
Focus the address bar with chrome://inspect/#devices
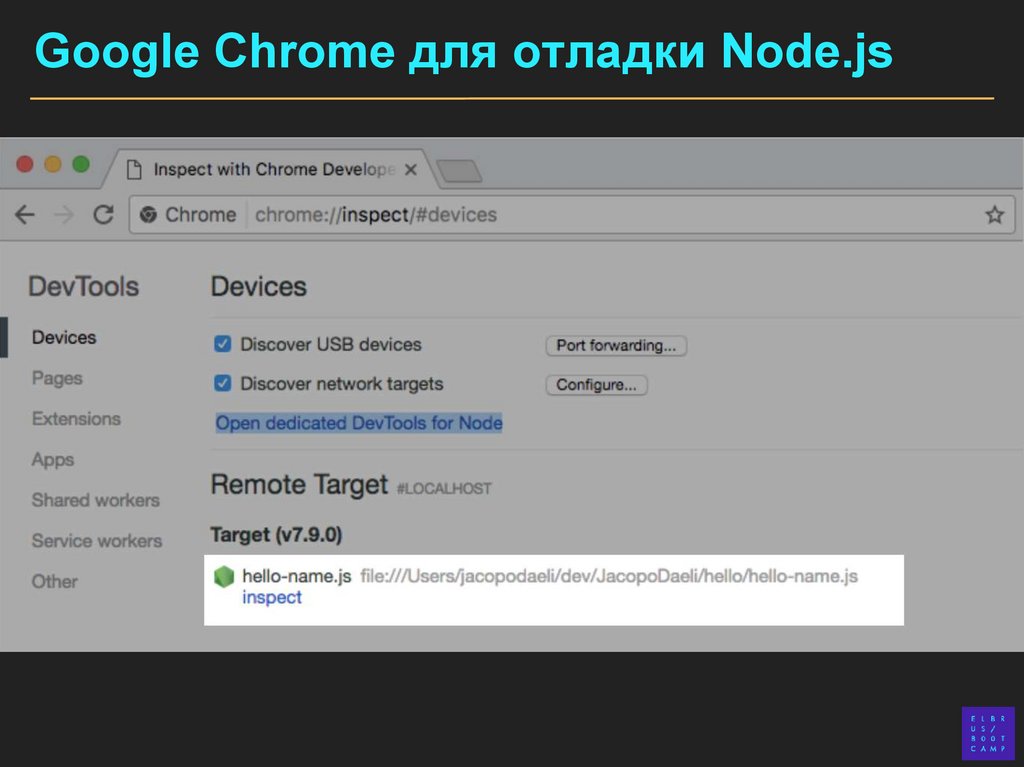coord(571,214)
